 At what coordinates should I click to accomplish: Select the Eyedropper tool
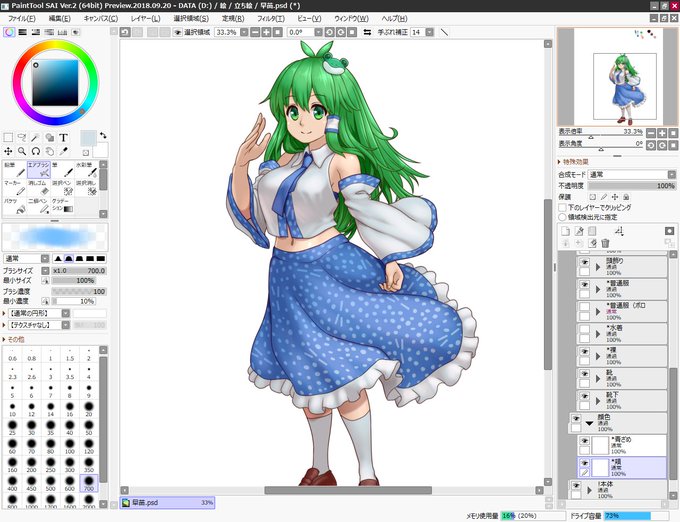point(63,151)
